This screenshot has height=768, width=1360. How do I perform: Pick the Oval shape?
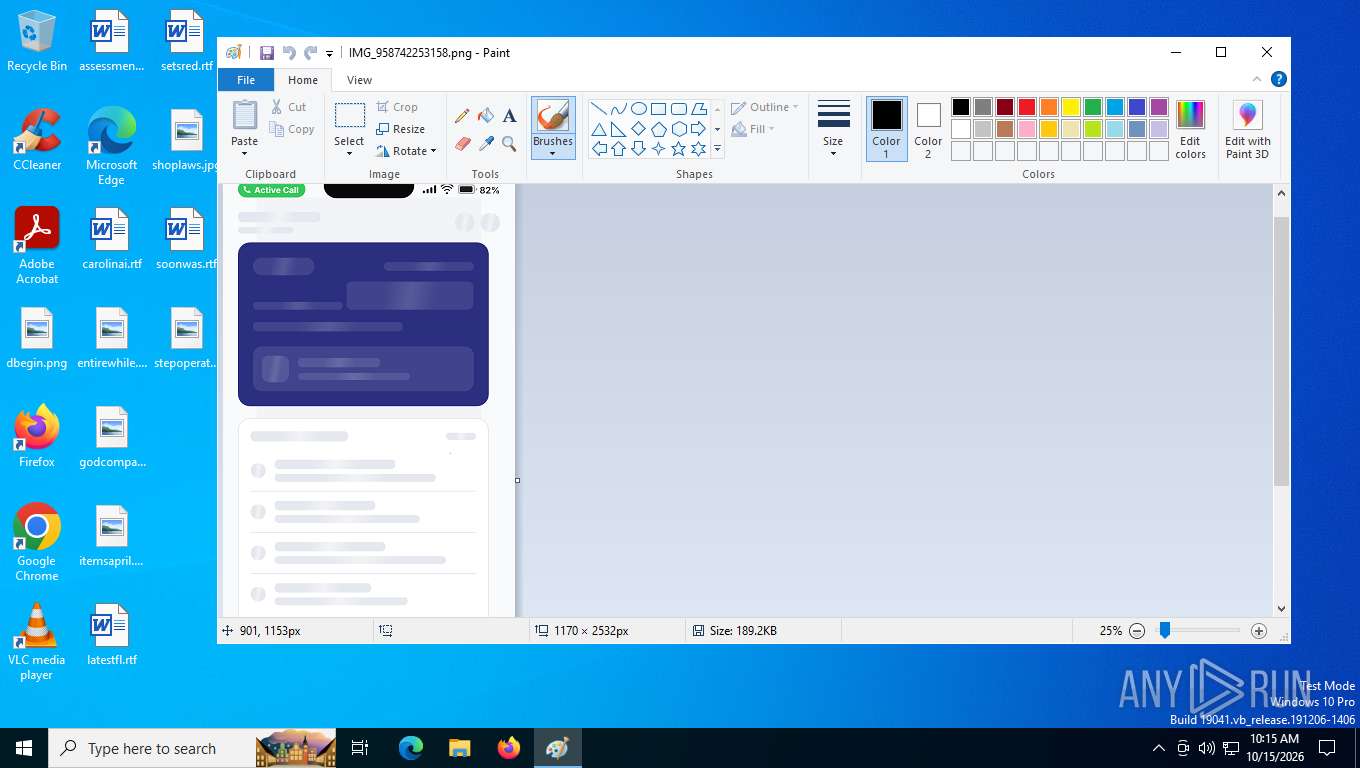click(638, 109)
